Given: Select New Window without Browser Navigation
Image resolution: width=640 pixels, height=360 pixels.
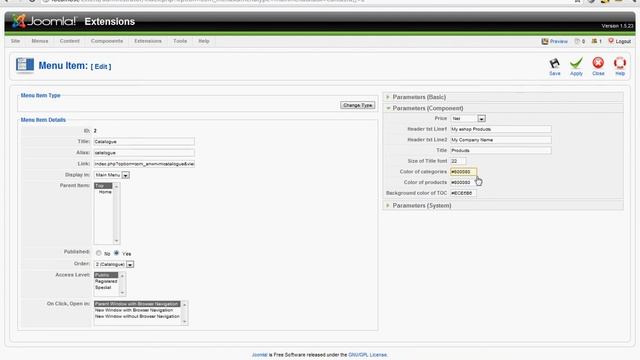Looking at the screenshot, I should pos(137,316).
